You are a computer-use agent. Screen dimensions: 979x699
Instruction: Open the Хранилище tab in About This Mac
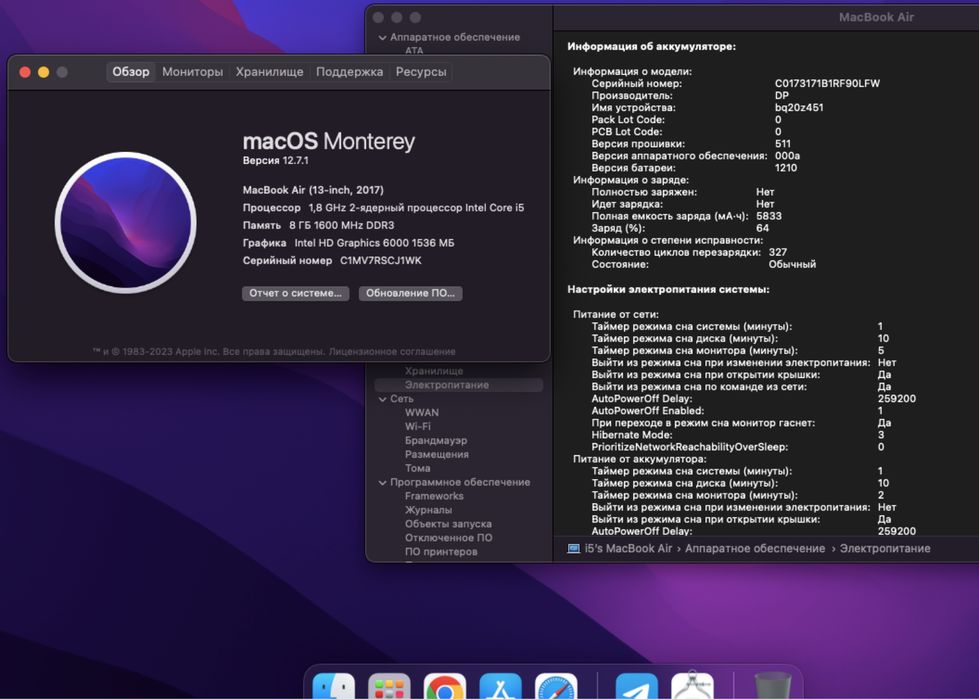click(269, 72)
